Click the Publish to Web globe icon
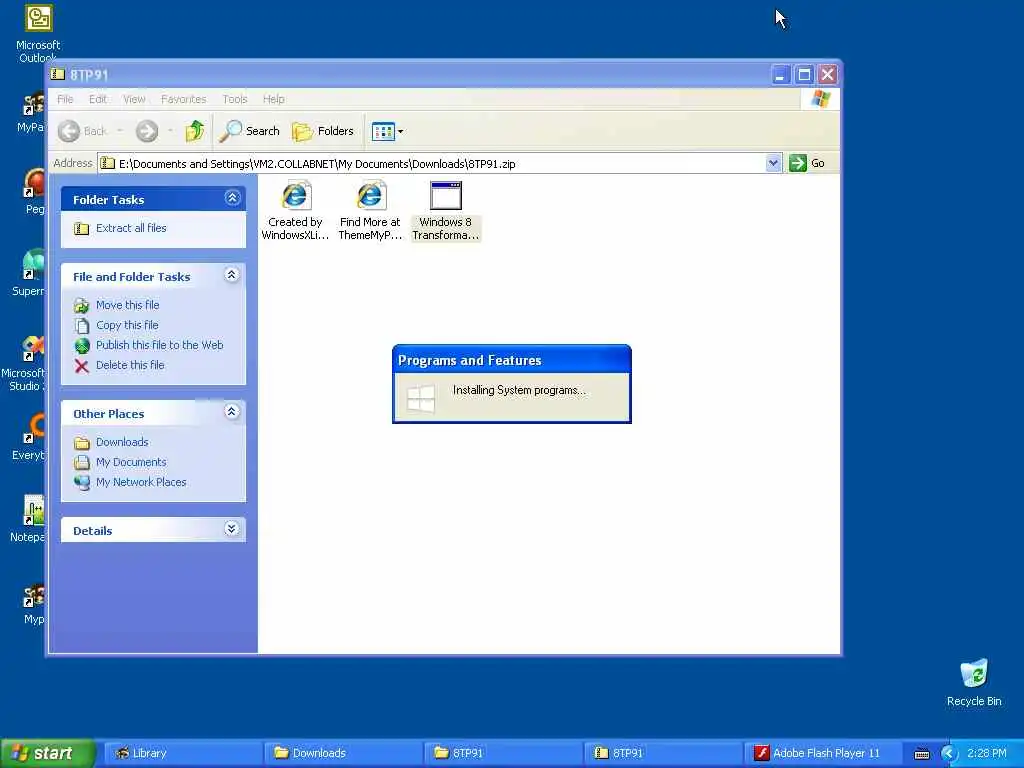Image resolution: width=1024 pixels, height=768 pixels. [x=82, y=345]
